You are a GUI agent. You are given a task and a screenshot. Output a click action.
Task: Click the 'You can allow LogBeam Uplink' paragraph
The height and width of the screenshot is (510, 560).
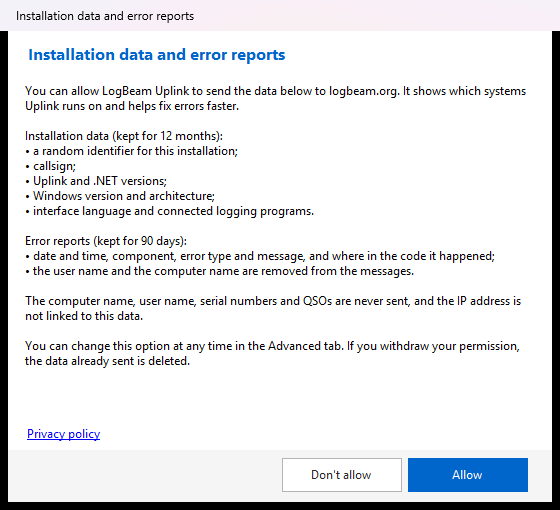pos(275,99)
